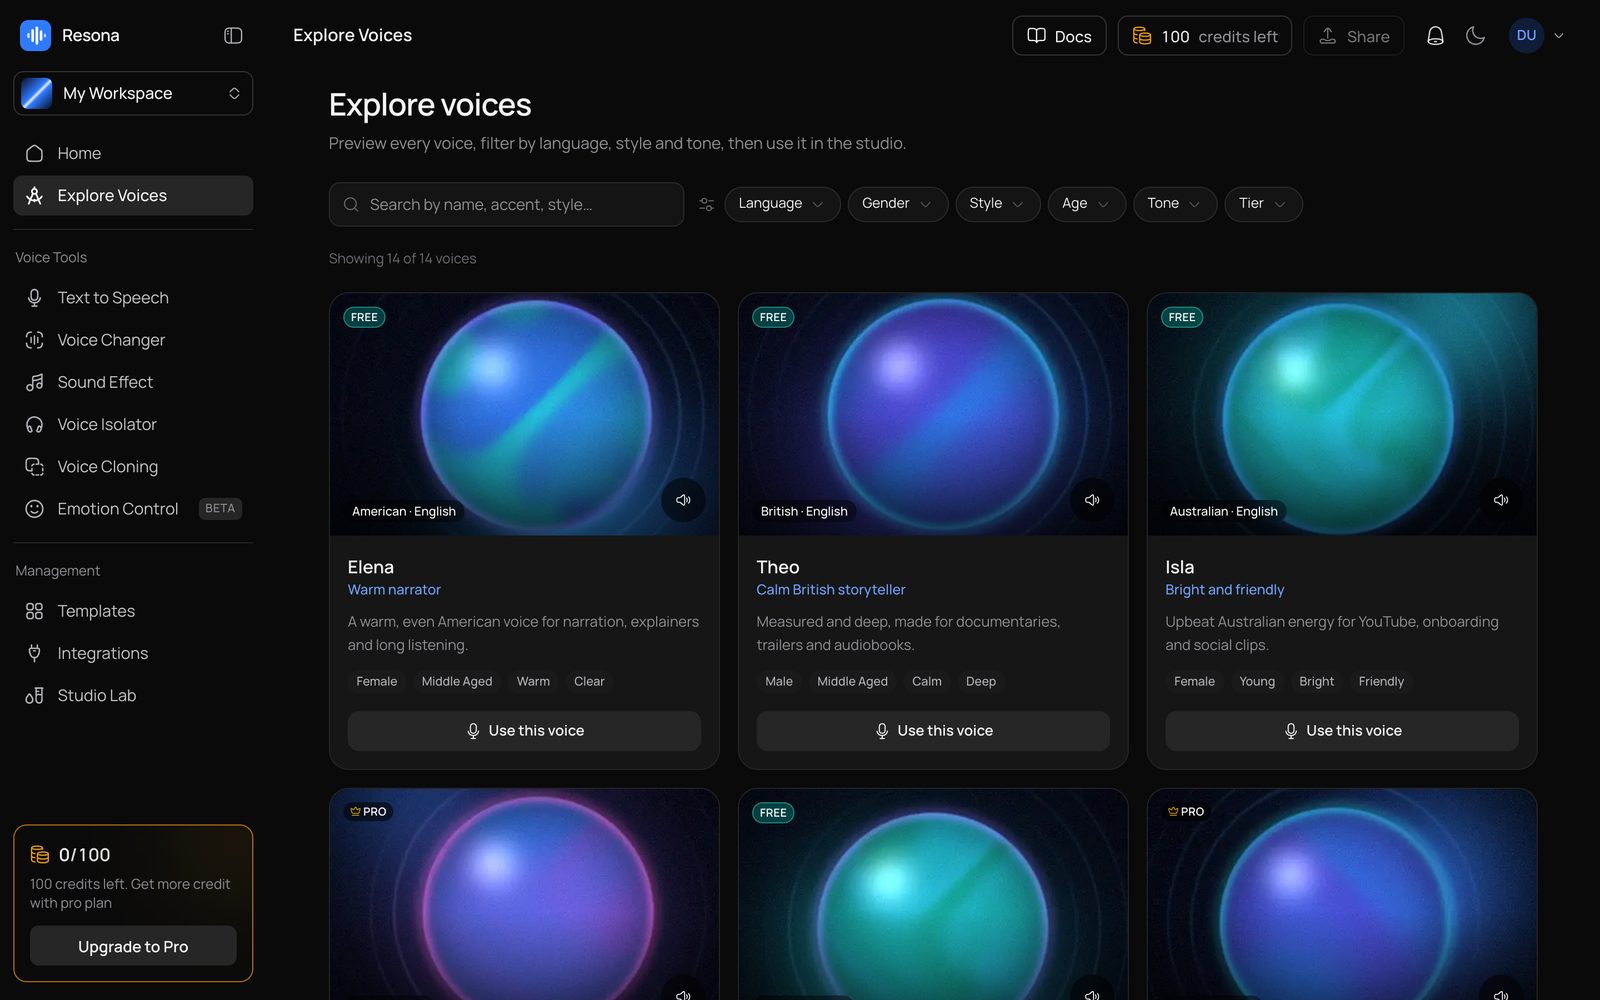Click the Warm tag on Elena

click(x=533, y=681)
